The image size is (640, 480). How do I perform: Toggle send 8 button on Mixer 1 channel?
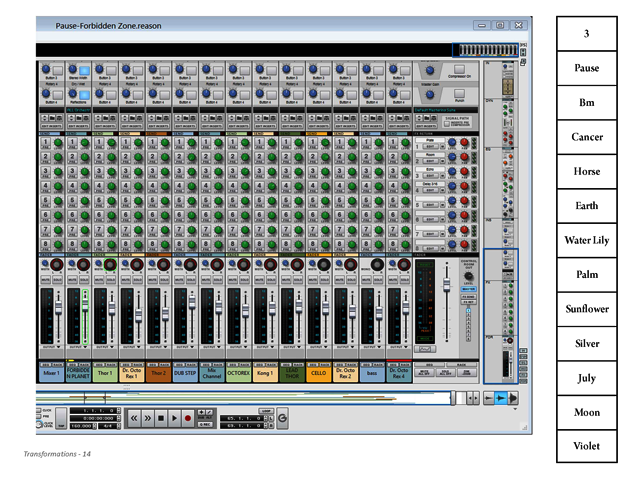point(46,244)
